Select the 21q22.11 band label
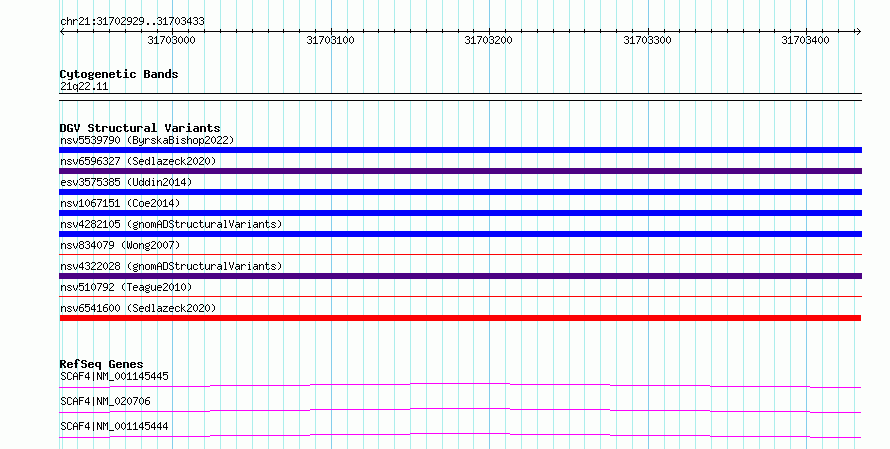Image resolution: width=890 pixels, height=449 pixels. 84,86
